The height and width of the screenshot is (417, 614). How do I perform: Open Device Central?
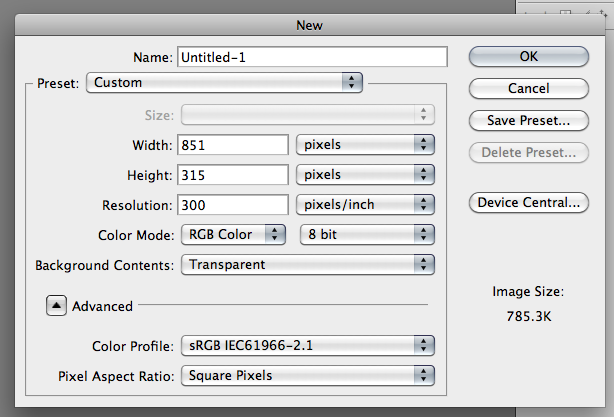click(x=529, y=202)
